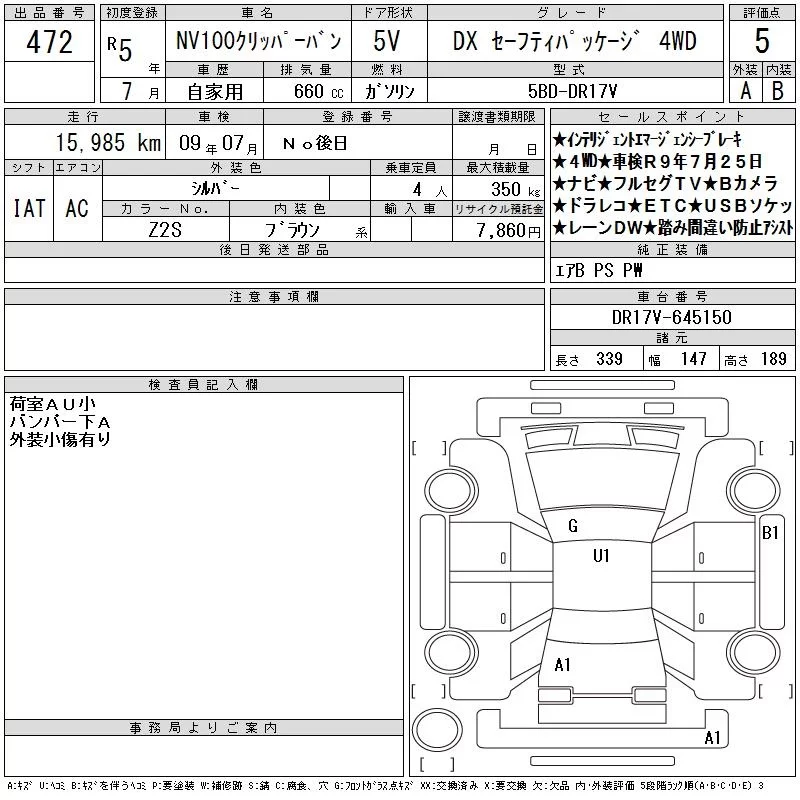Click the interior grade B
The image size is (800, 800).
[x=778, y=91]
